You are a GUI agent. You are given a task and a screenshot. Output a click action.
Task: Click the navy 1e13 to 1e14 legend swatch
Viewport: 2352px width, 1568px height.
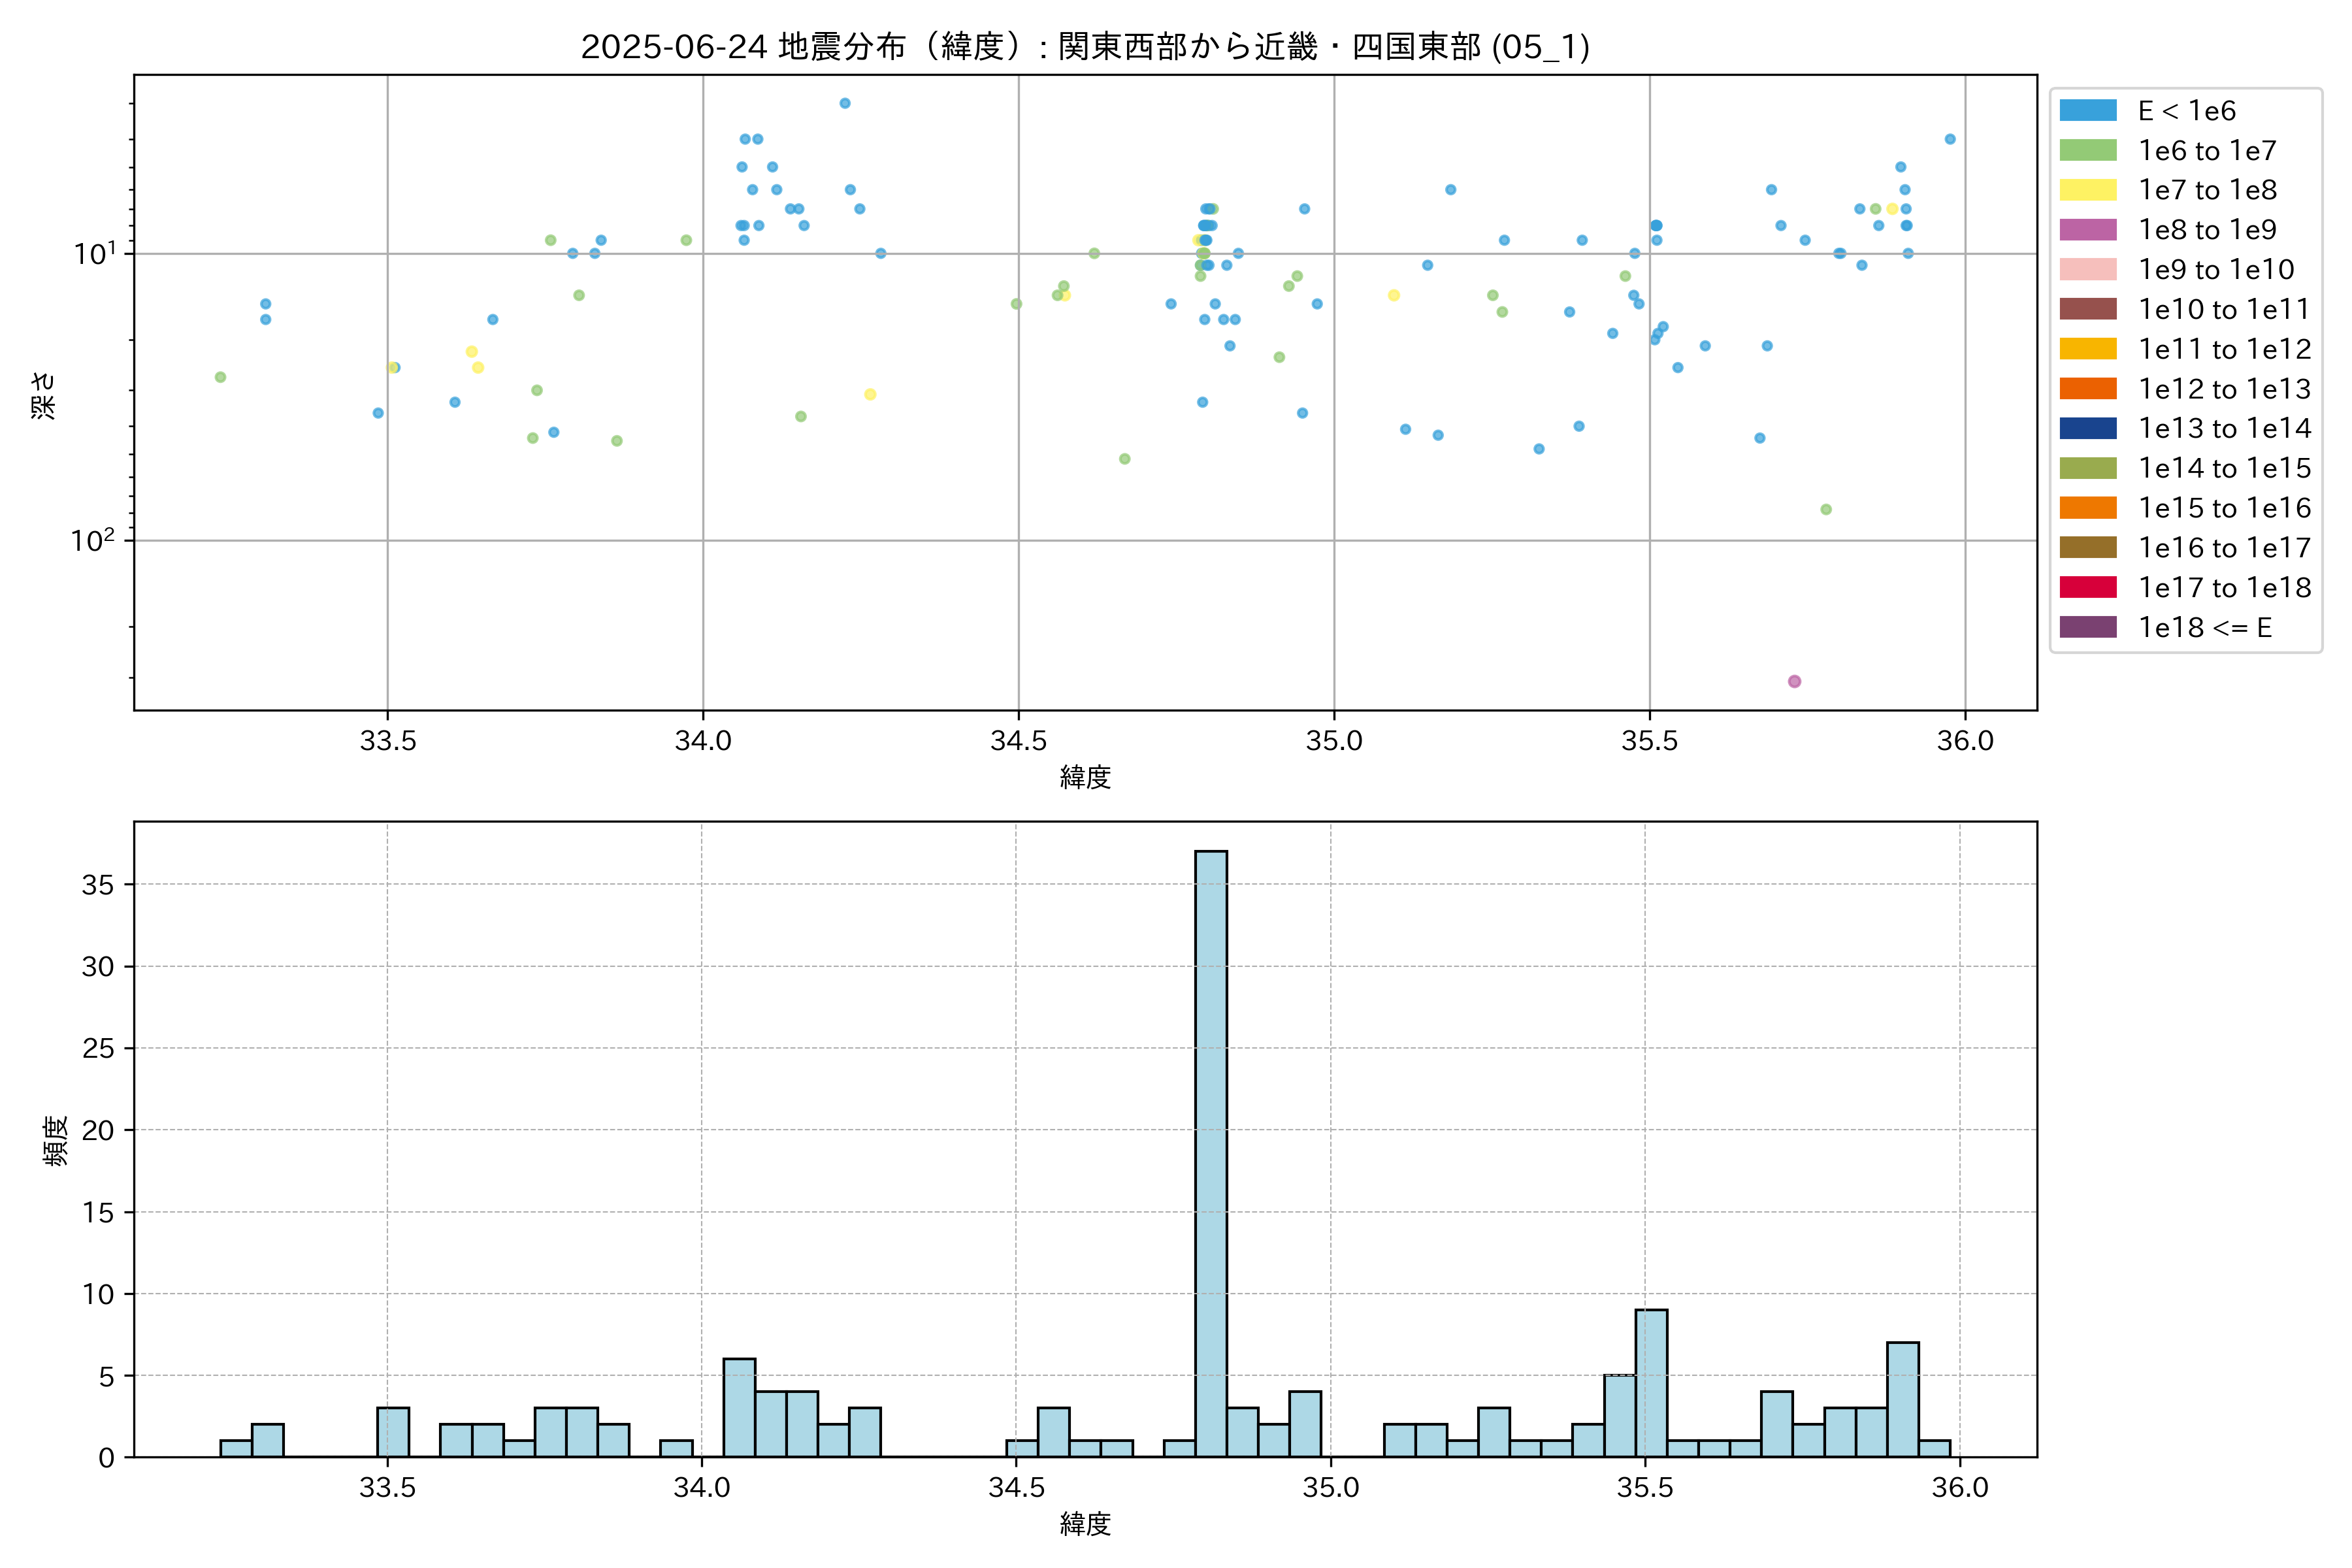coord(2088,428)
